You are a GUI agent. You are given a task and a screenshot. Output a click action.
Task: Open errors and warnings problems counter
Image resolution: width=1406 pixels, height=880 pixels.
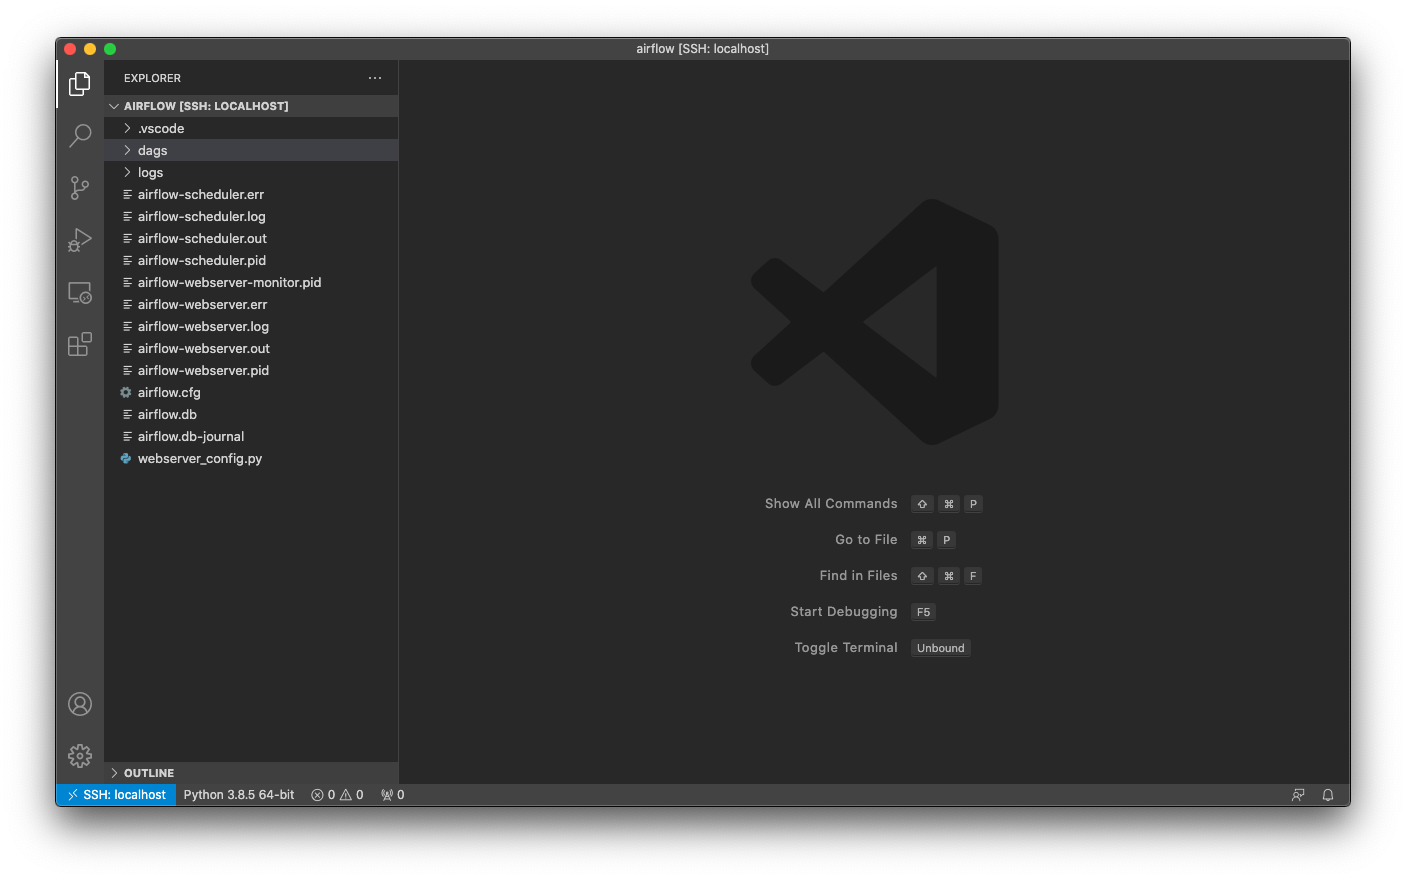coord(337,795)
